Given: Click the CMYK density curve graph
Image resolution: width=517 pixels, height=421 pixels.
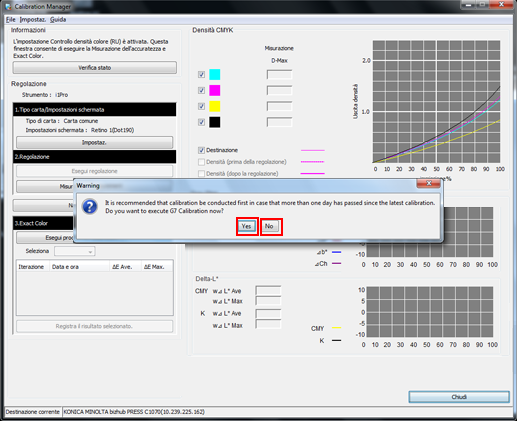Looking at the screenshot, I should coord(436,102).
